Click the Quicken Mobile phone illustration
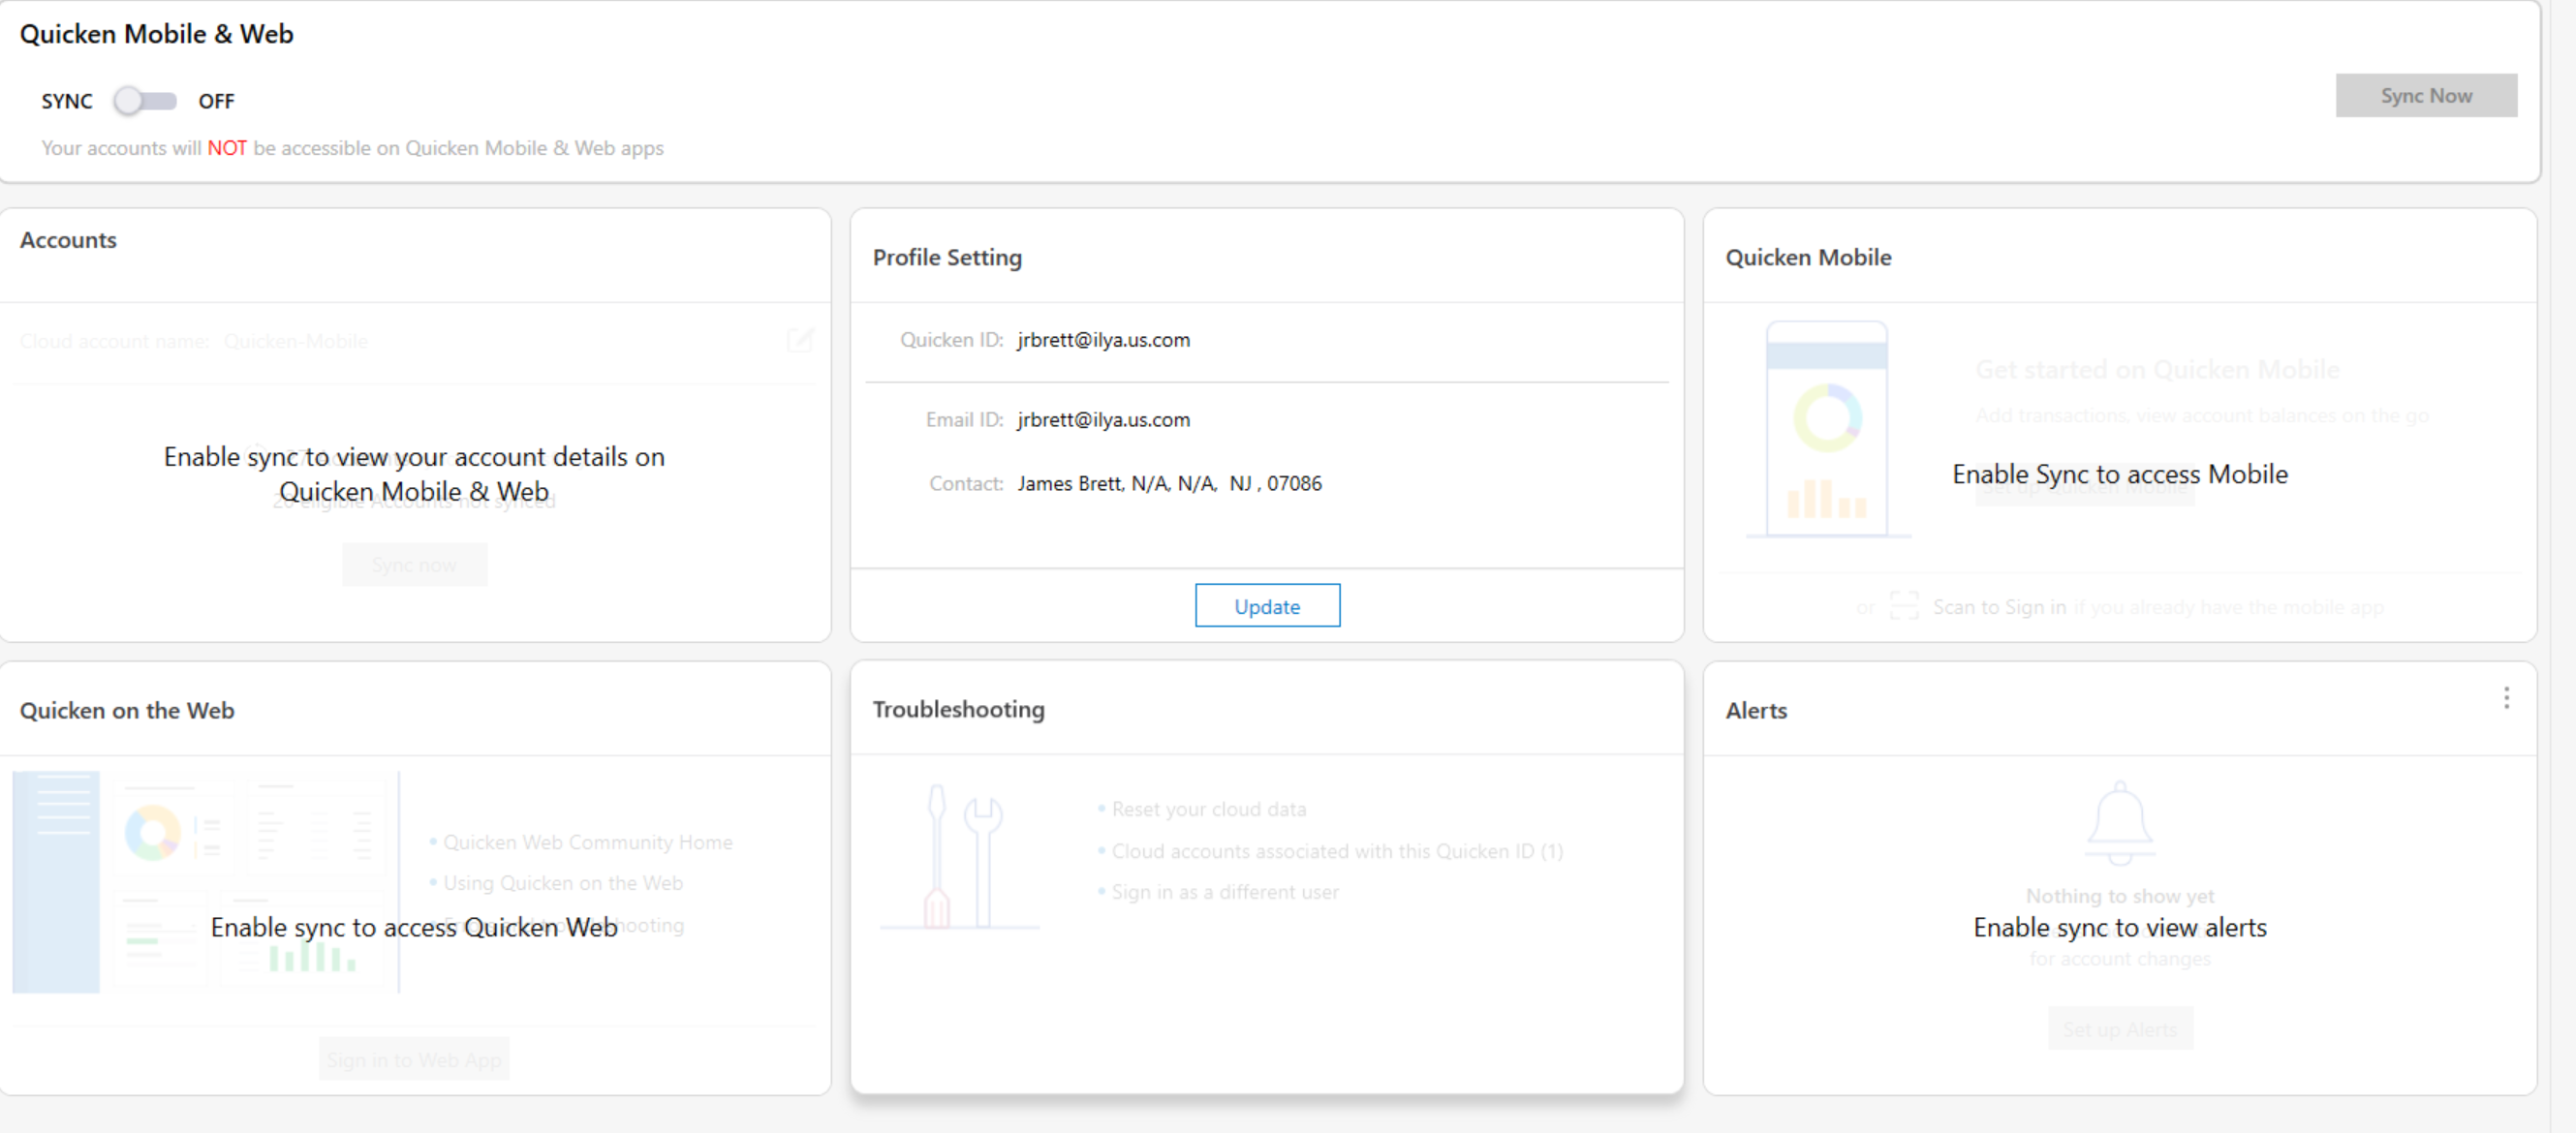Screen dimensions: 2576x1133 [1826, 430]
